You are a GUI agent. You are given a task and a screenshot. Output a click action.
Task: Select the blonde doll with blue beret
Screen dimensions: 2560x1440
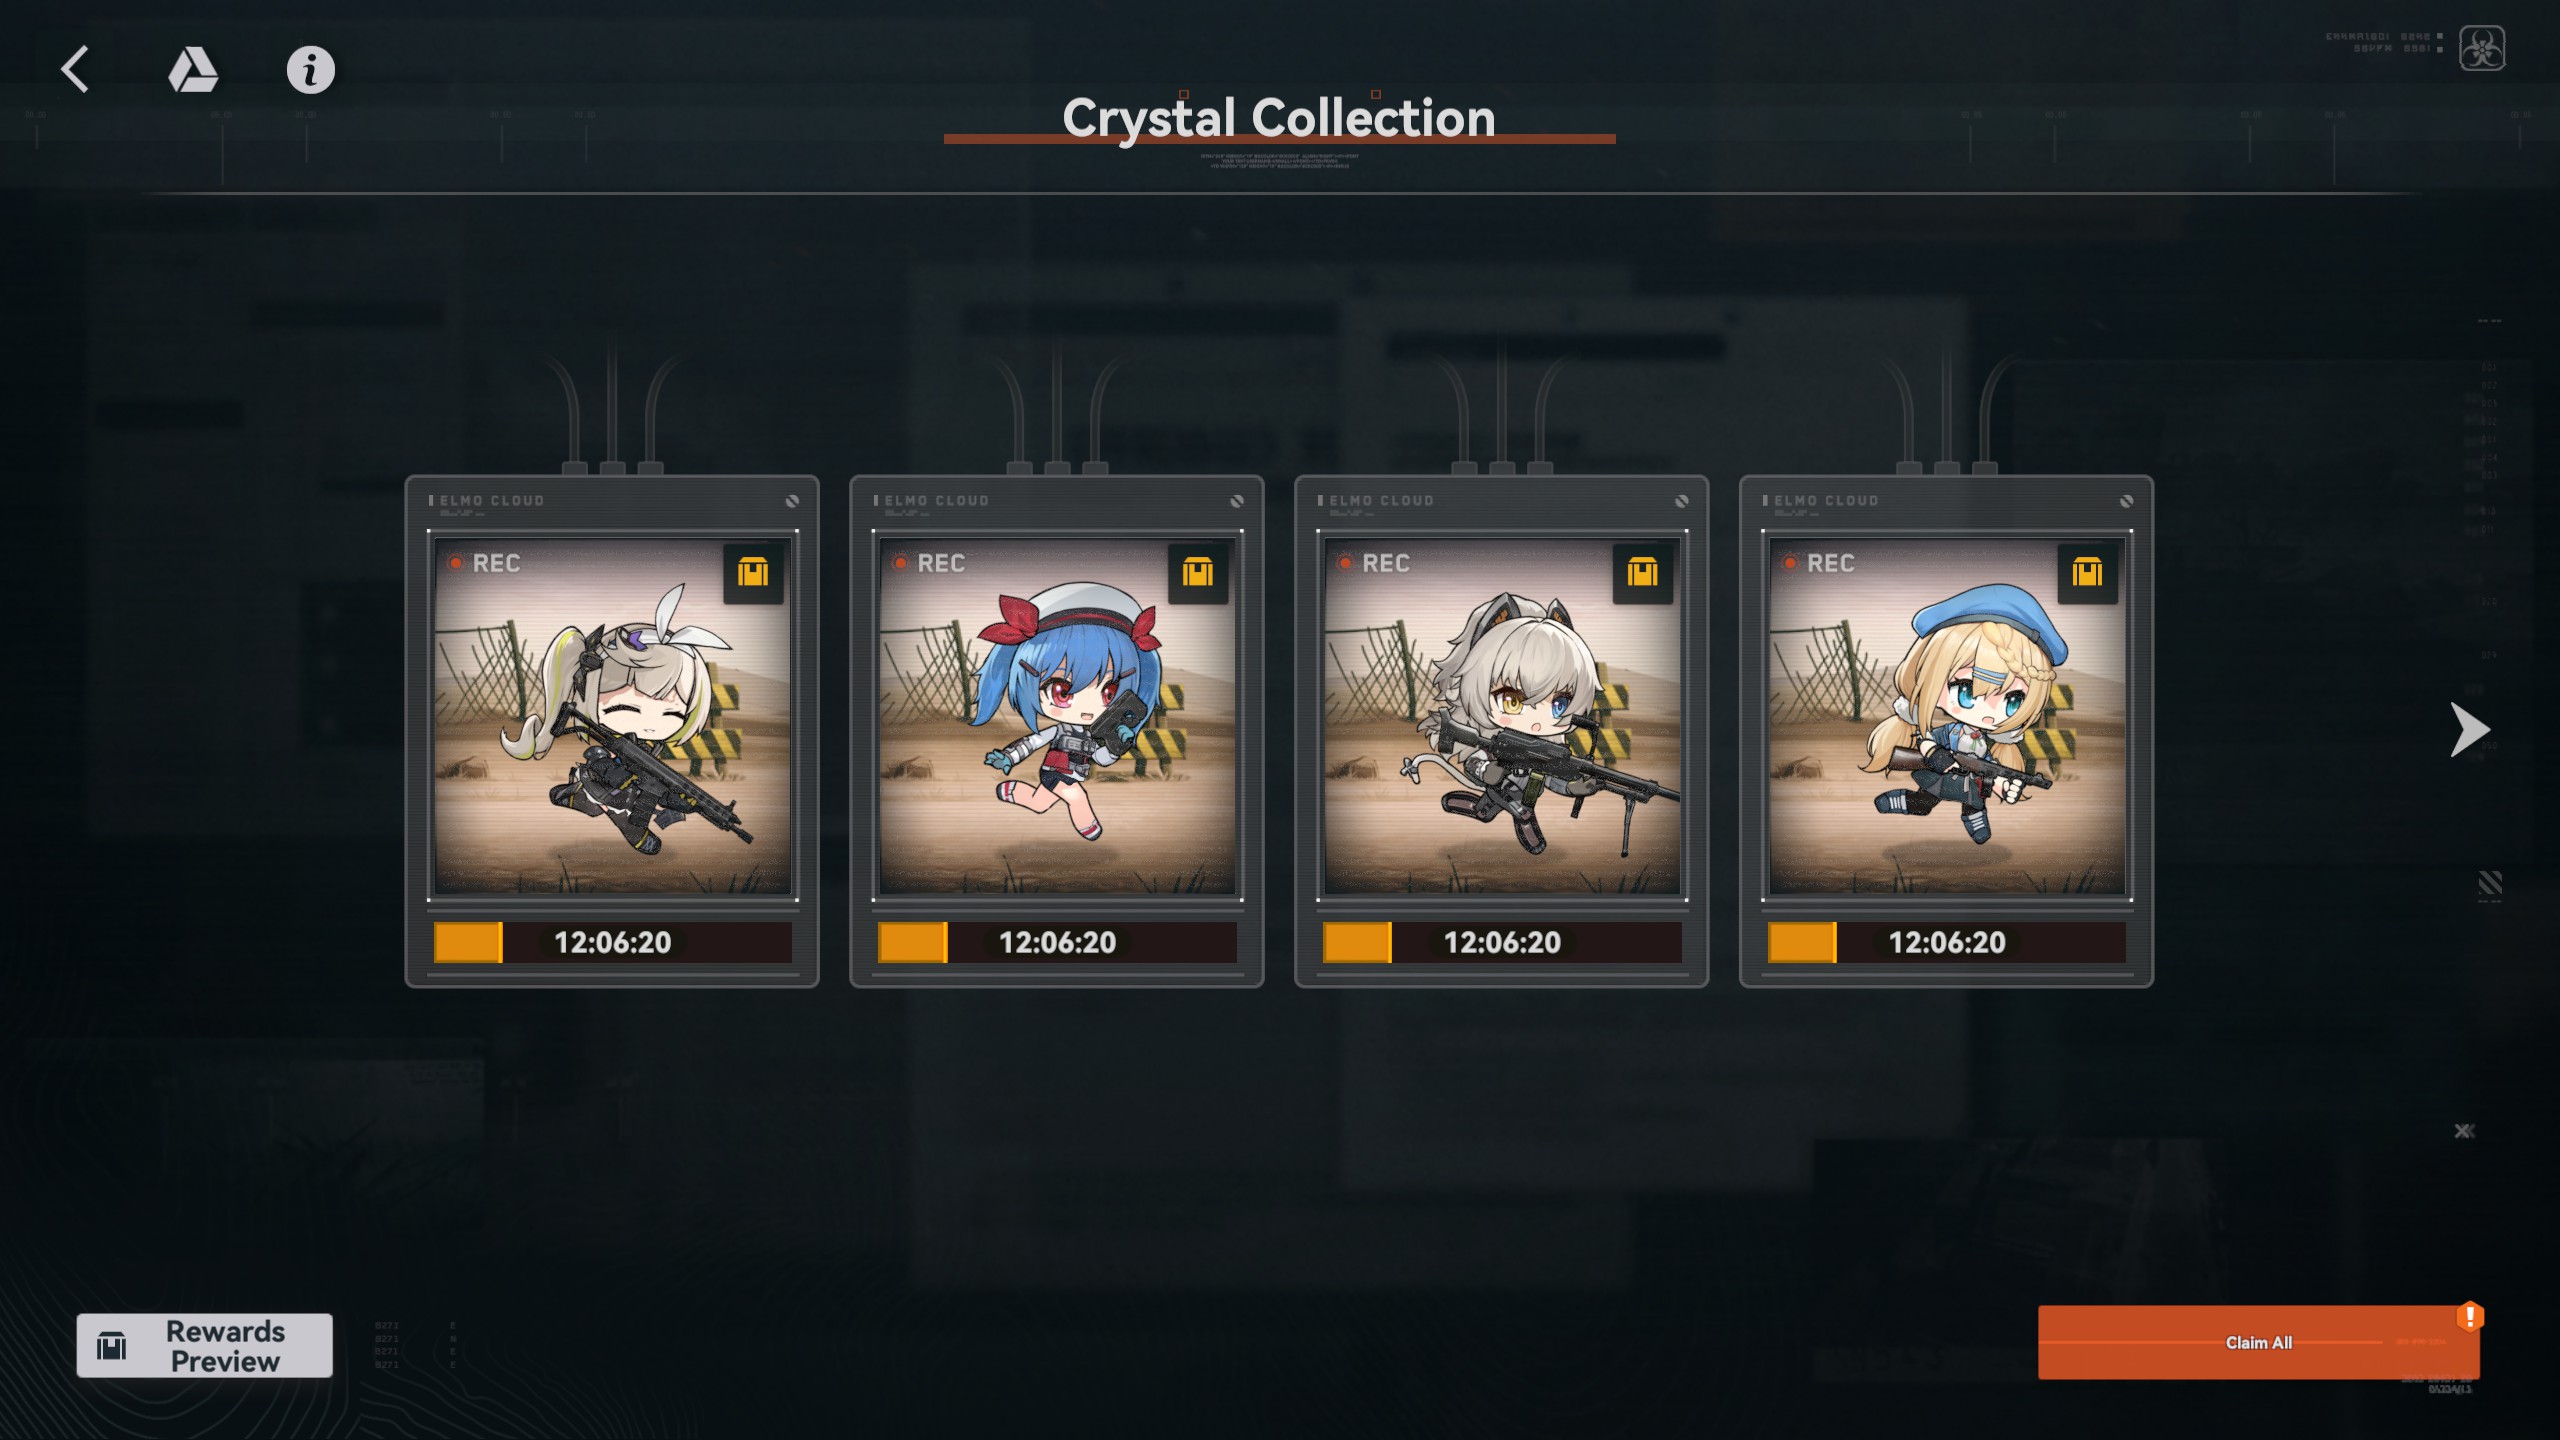click(1947, 716)
